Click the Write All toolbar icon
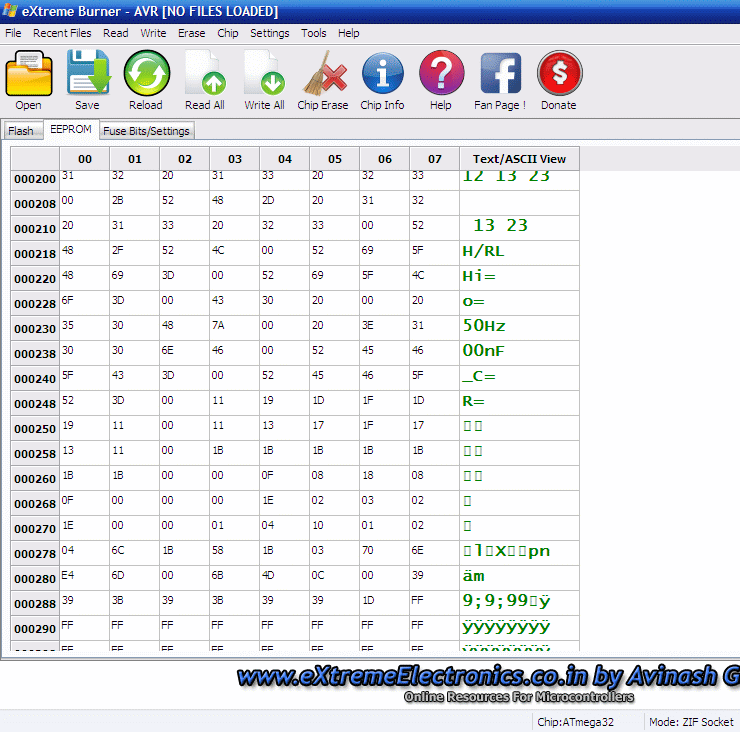Viewport: 740px width, 732px height. tap(264, 75)
